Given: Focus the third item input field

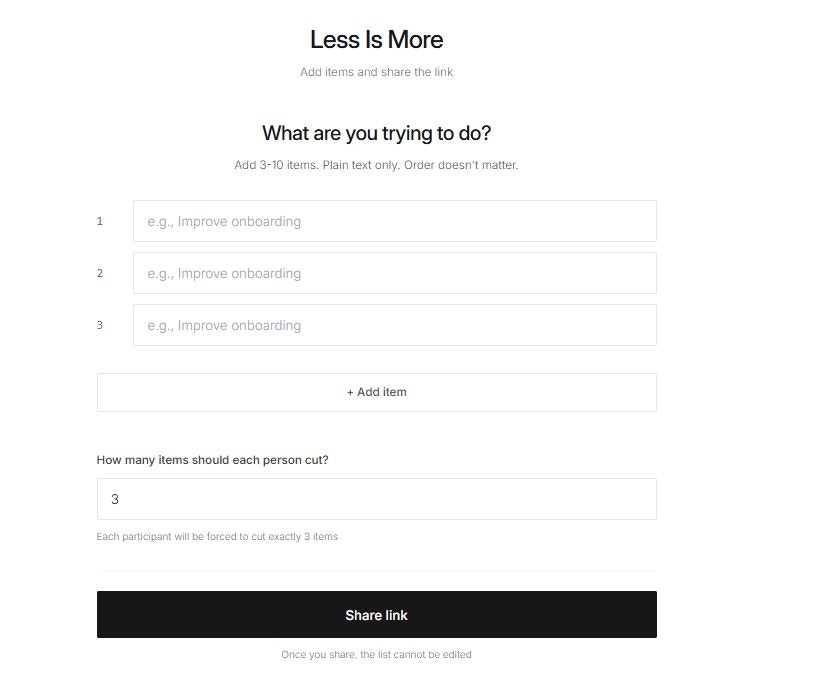Looking at the screenshot, I should pos(394,325).
